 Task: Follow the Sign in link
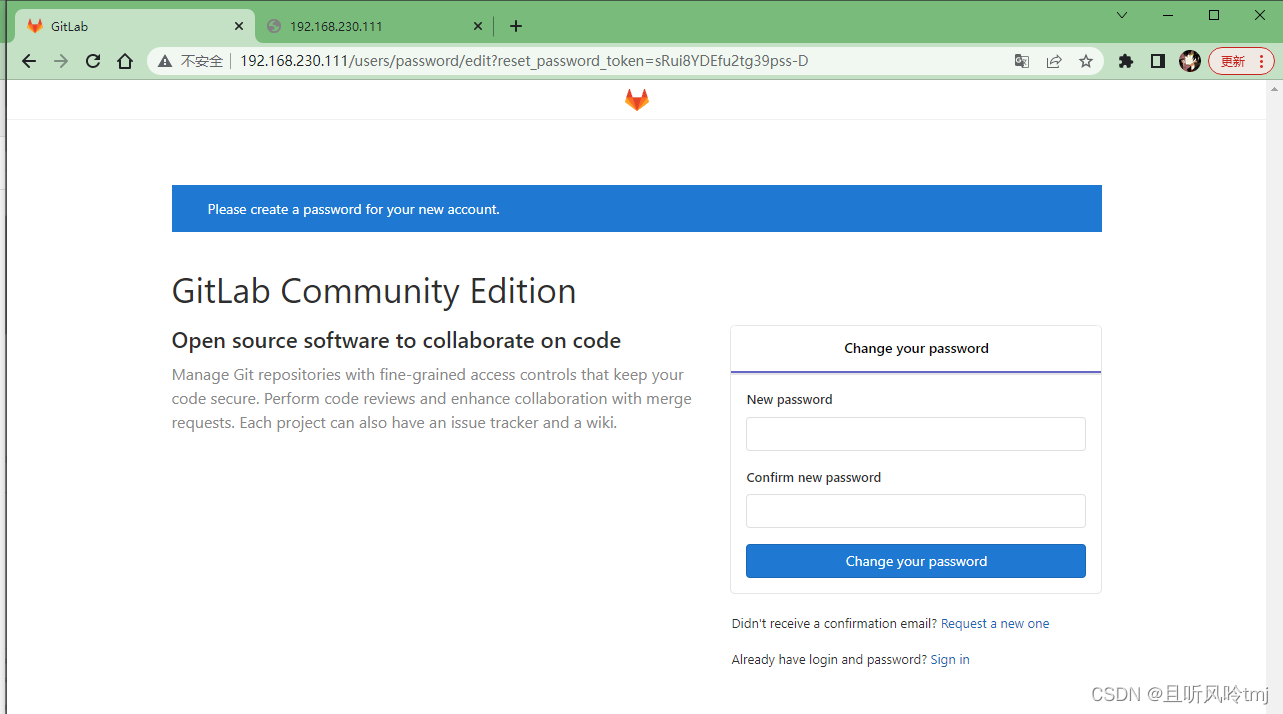coord(950,660)
